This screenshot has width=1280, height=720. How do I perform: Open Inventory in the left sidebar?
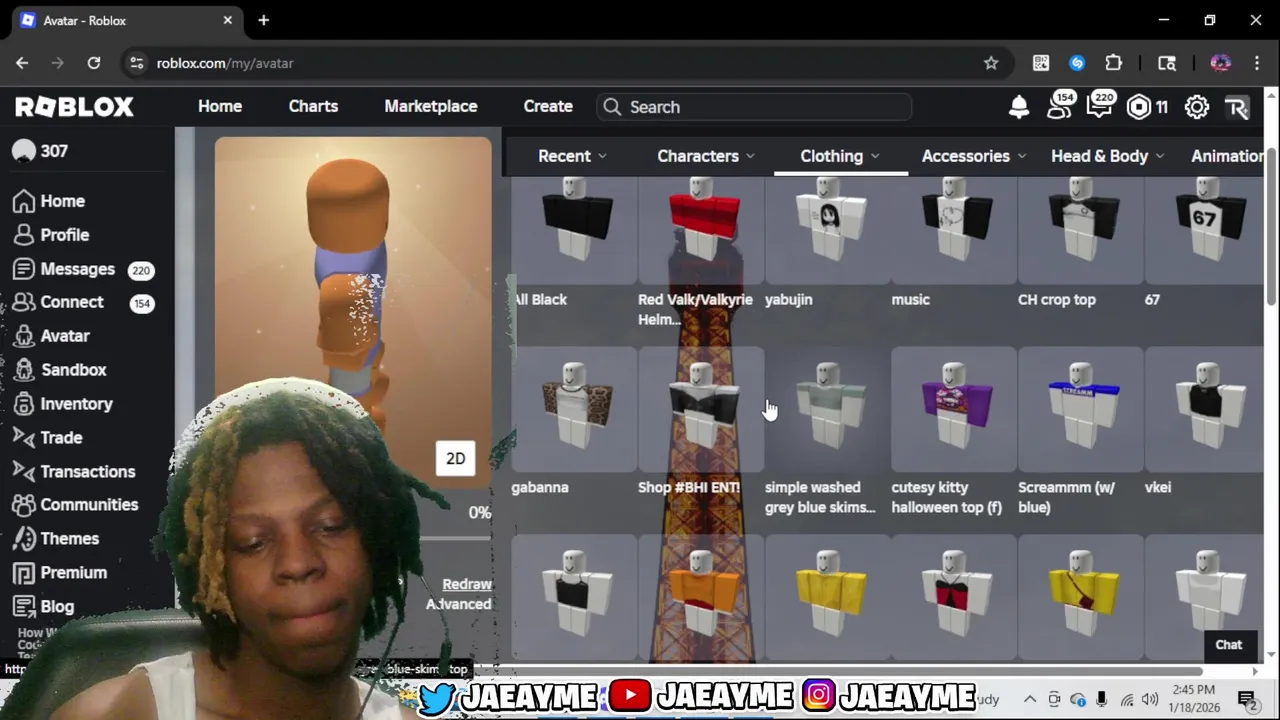tap(63, 404)
